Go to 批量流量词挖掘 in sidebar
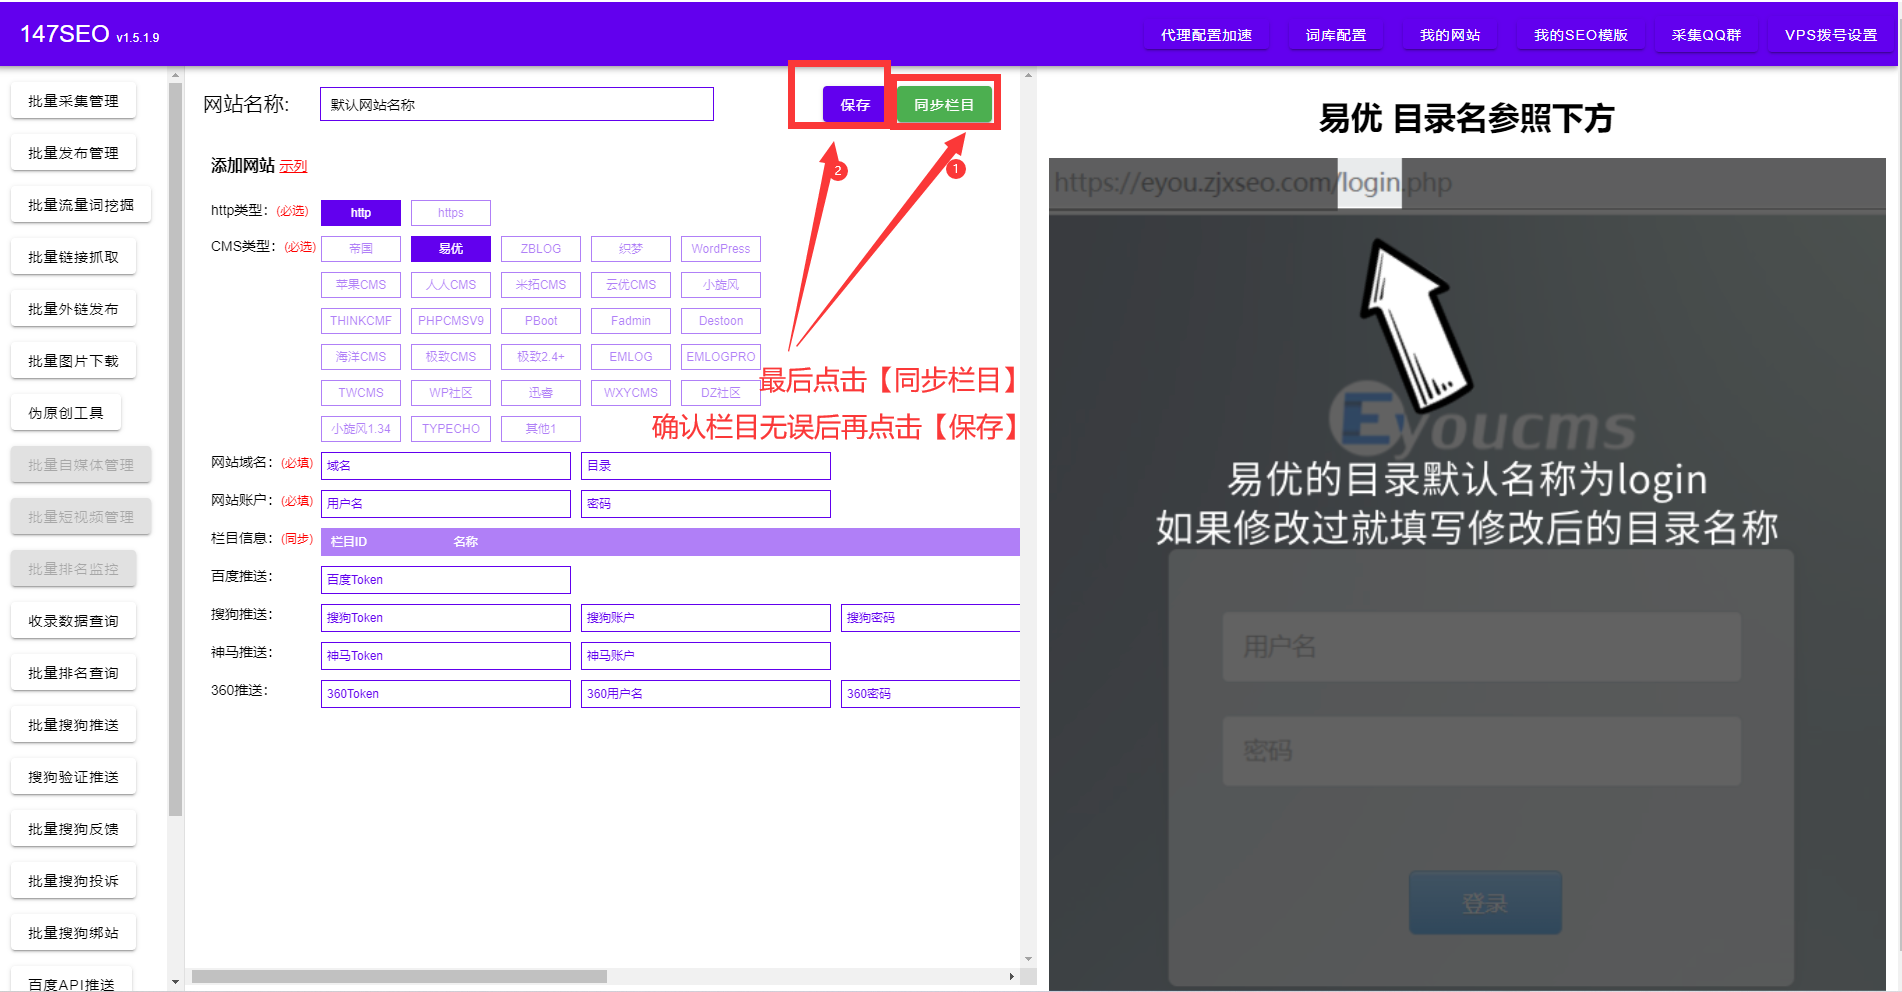The width and height of the screenshot is (1902, 992). point(81,205)
